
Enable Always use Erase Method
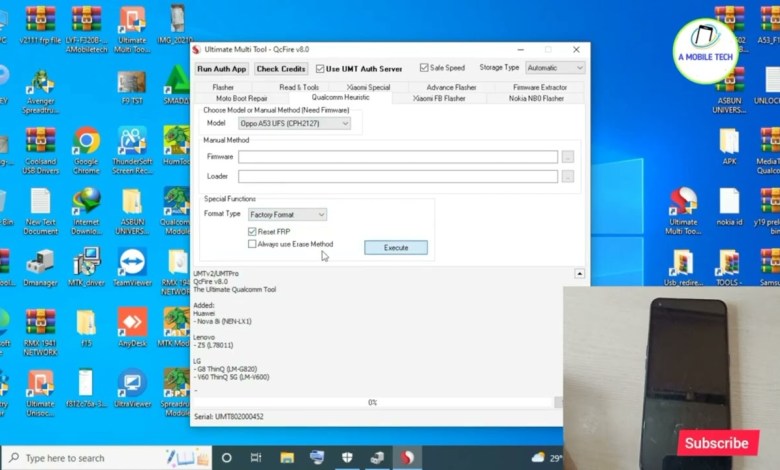coord(252,244)
